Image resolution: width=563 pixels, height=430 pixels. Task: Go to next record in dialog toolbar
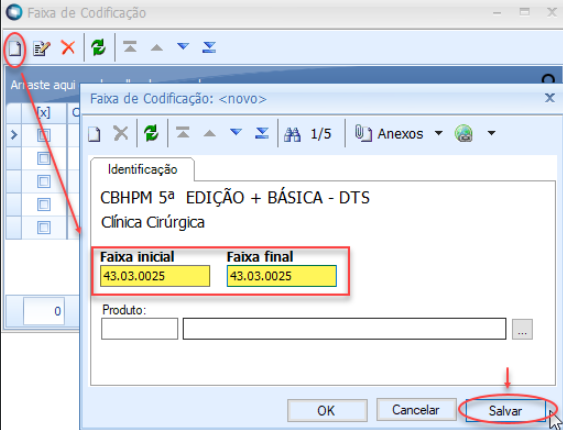tap(236, 132)
